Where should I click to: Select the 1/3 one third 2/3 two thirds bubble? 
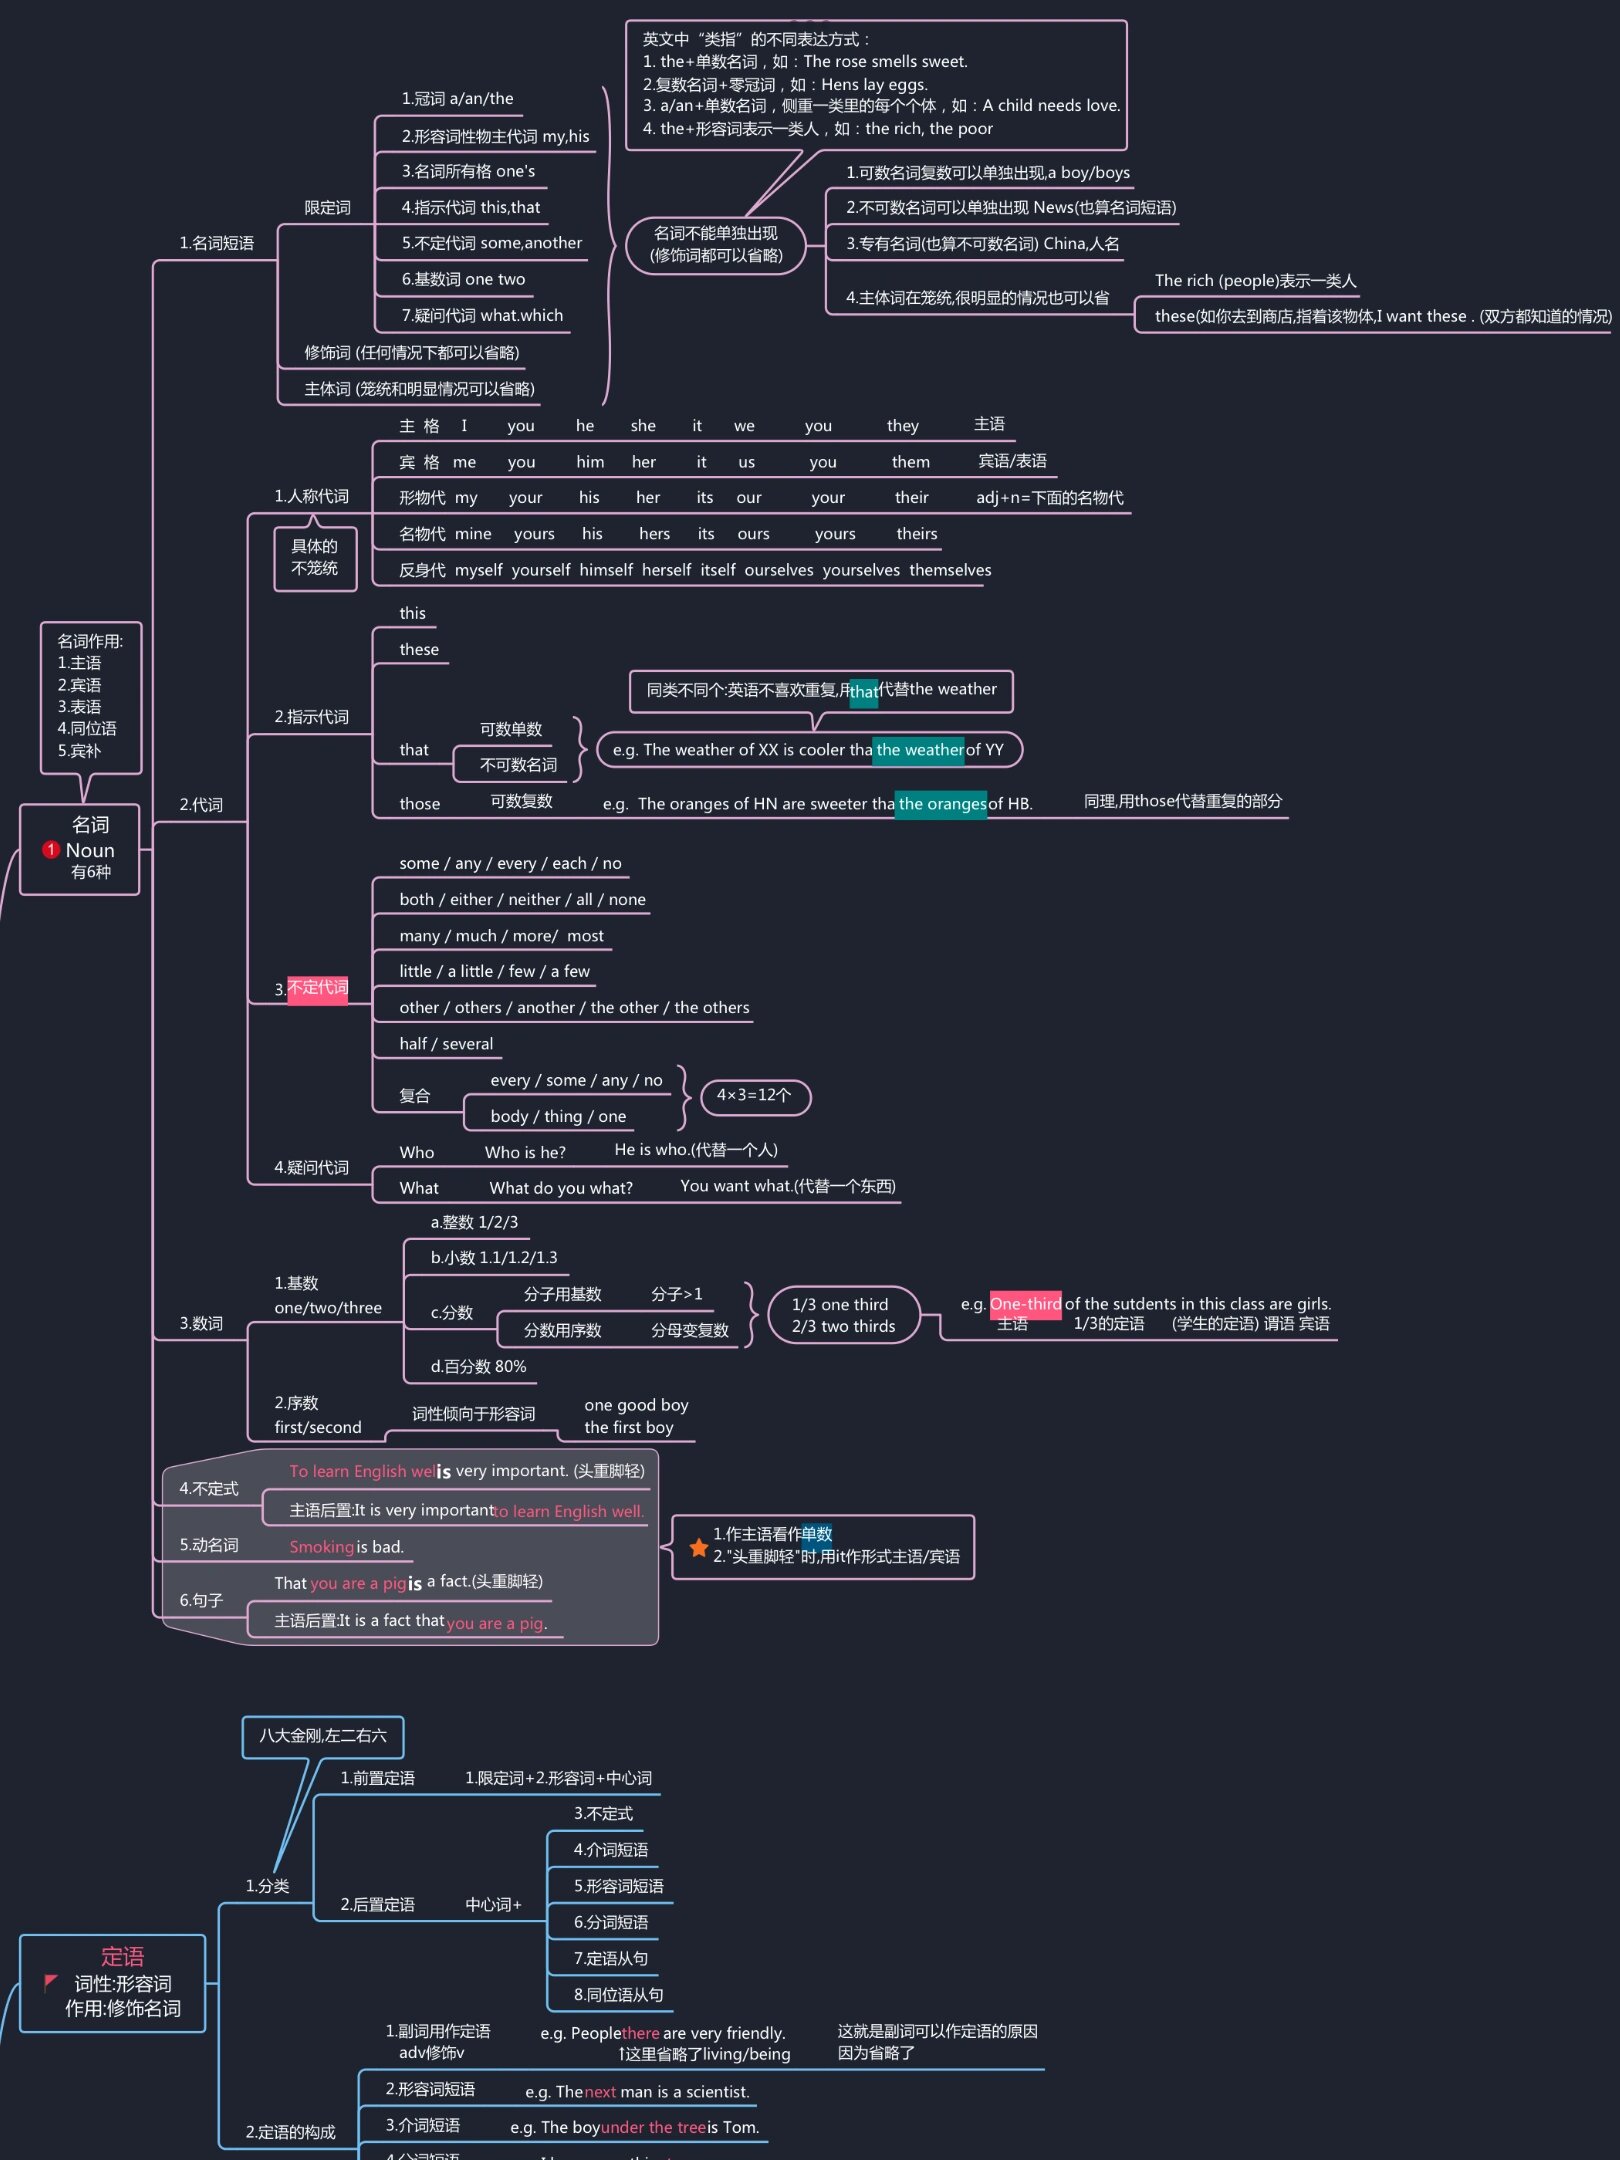(843, 1315)
